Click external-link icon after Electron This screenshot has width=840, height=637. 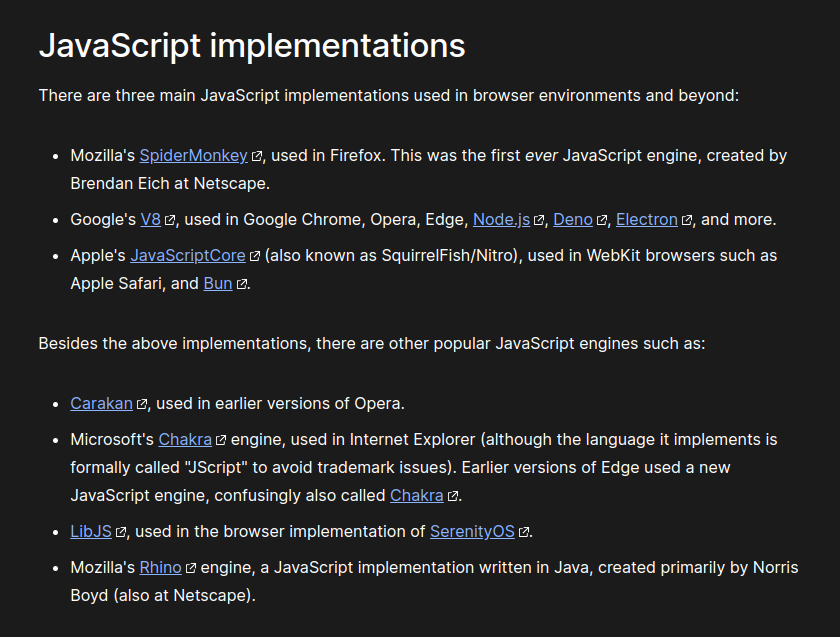point(687,220)
